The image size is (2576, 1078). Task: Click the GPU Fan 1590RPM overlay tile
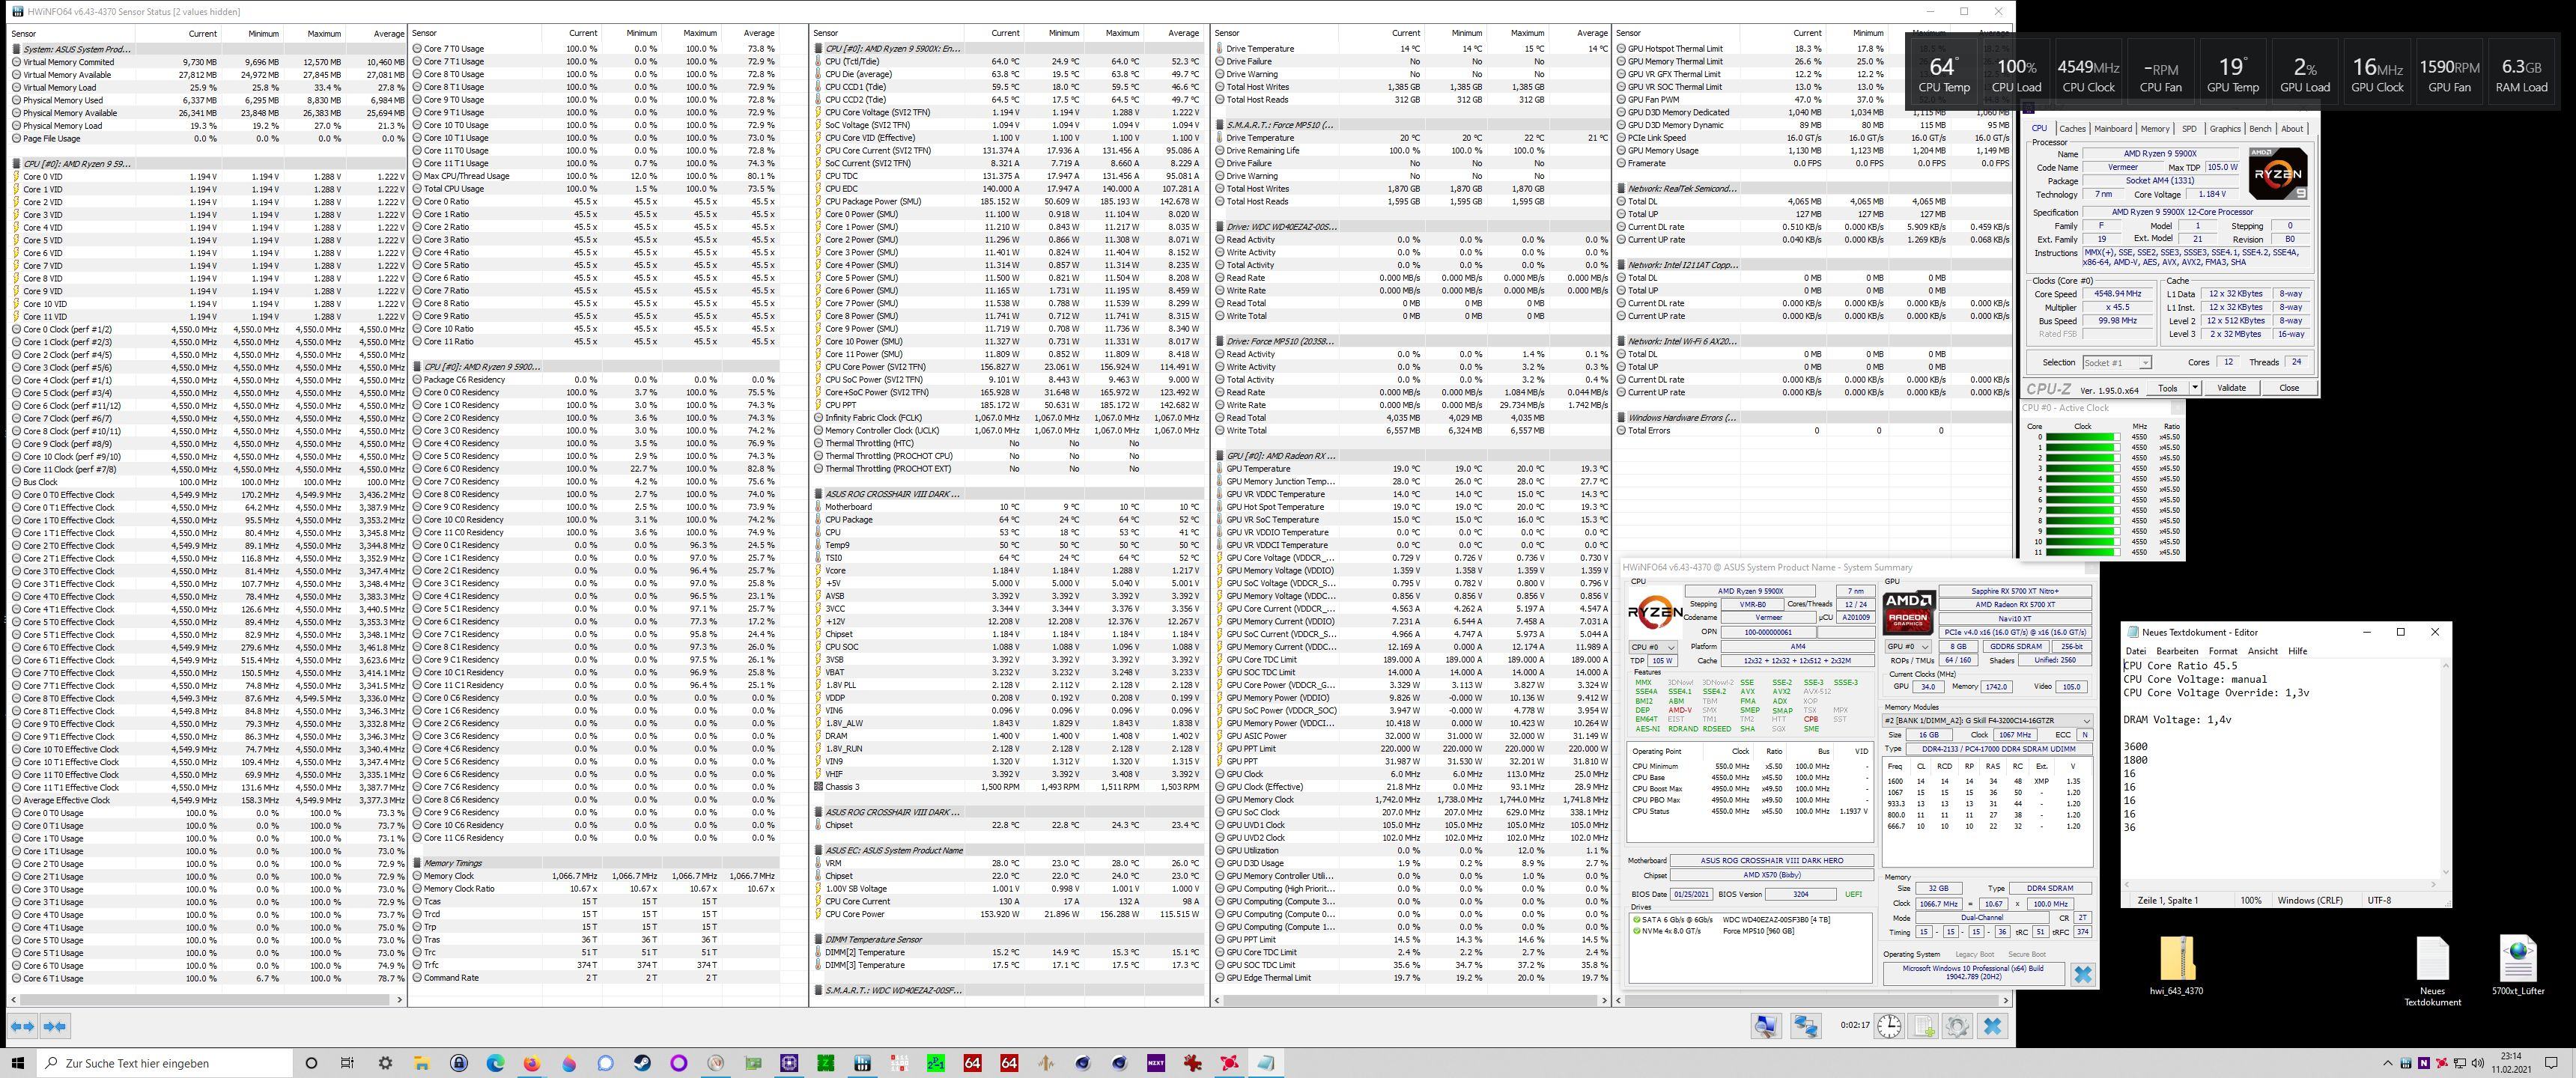(x=2449, y=73)
